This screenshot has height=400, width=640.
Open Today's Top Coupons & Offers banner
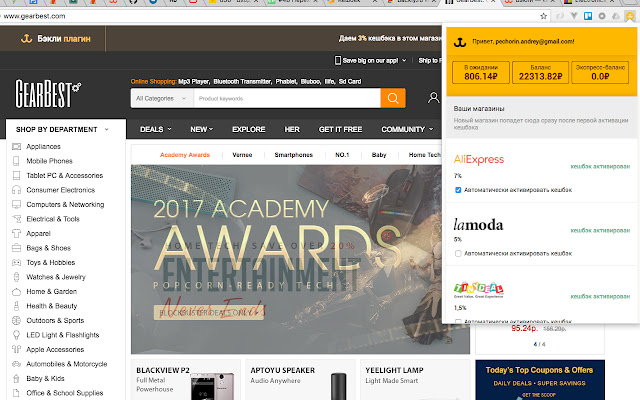pyautogui.click(x=540, y=380)
